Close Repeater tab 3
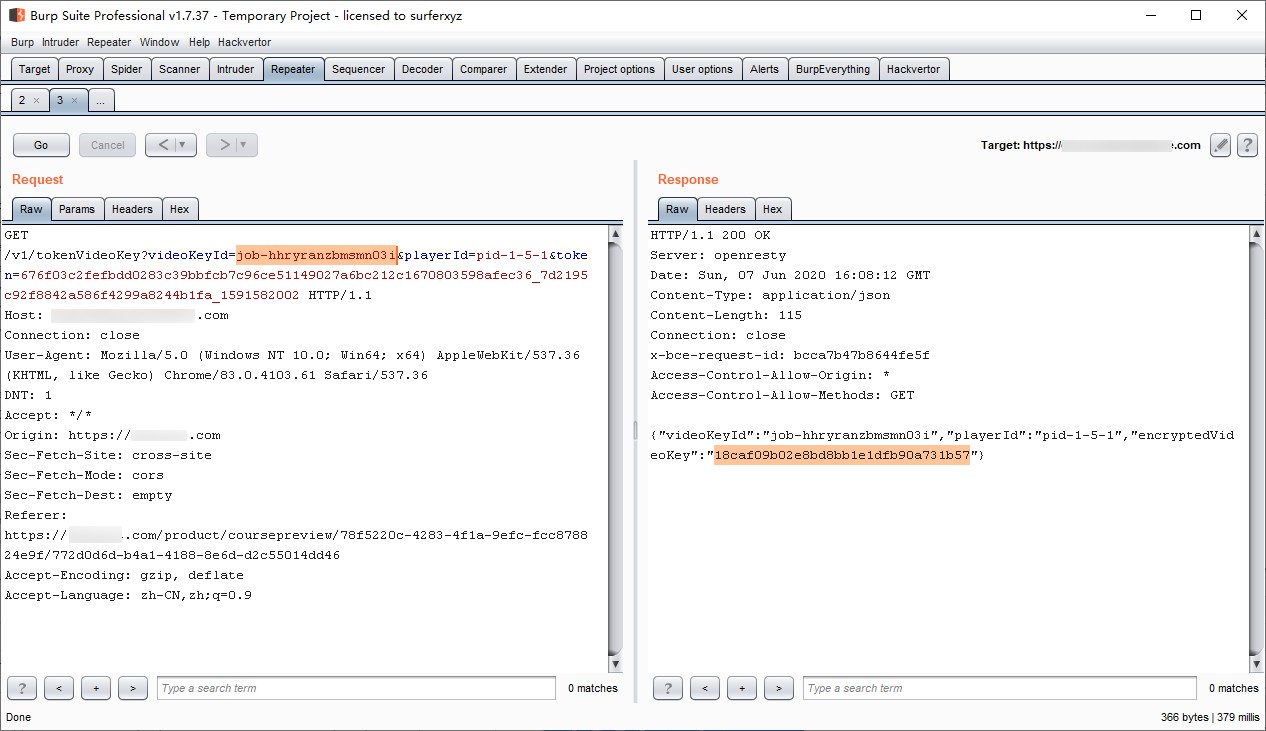 coord(74,101)
